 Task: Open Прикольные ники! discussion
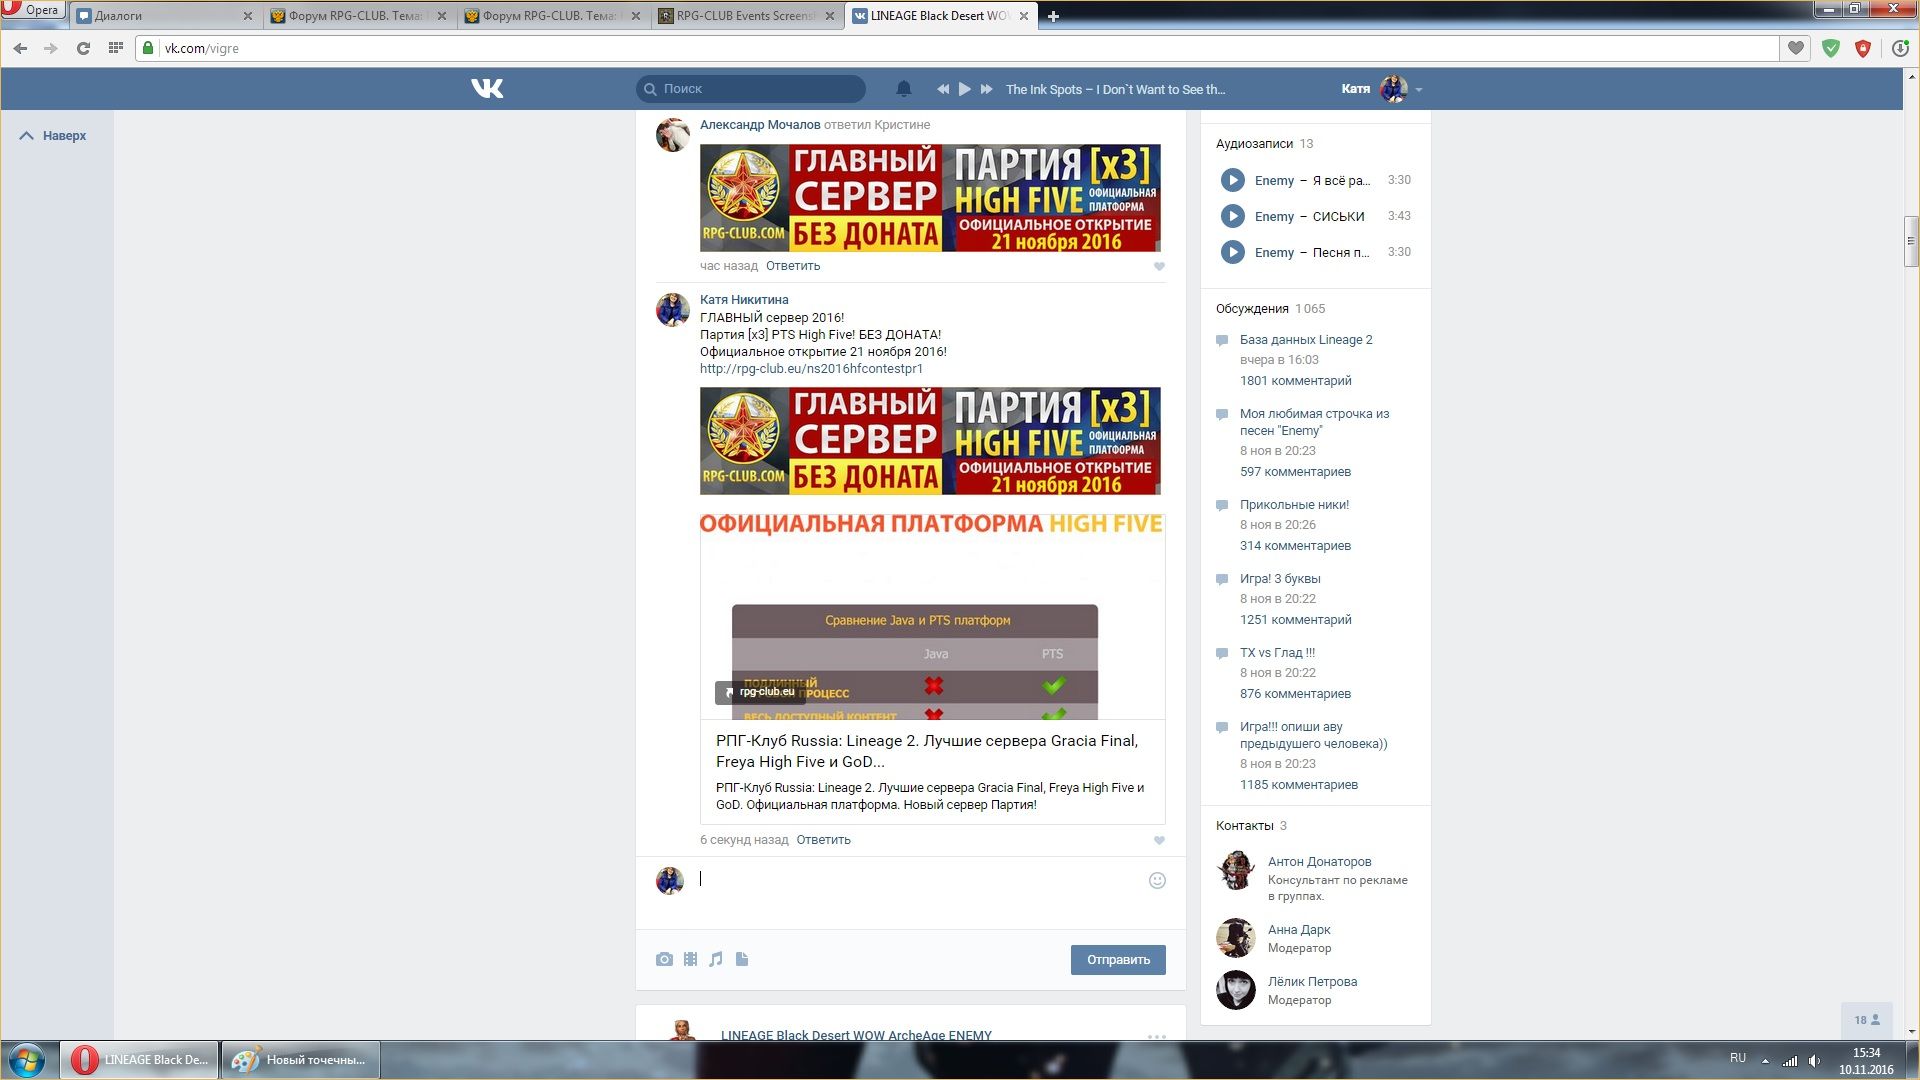coord(1294,505)
